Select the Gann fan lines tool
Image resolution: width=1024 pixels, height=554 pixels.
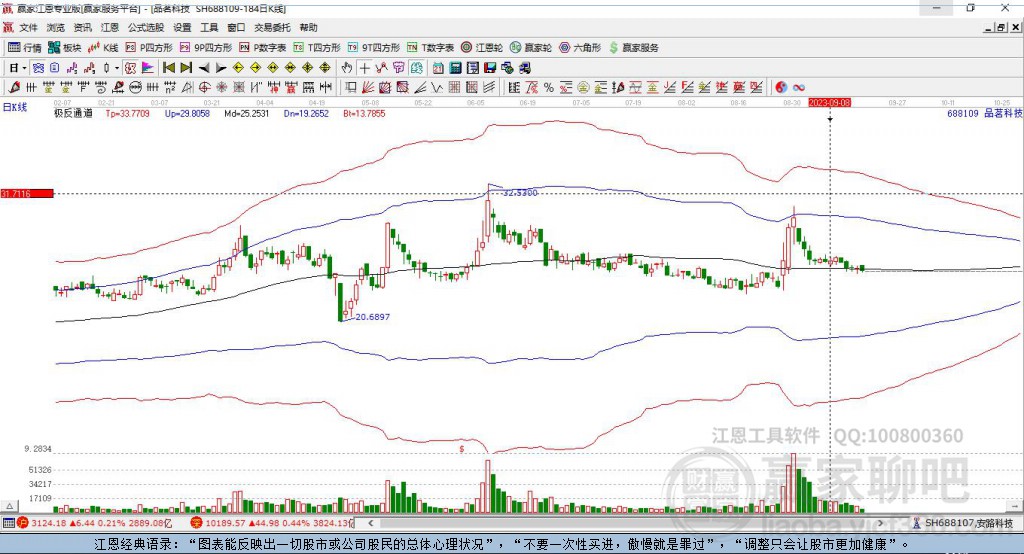[x=368, y=88]
